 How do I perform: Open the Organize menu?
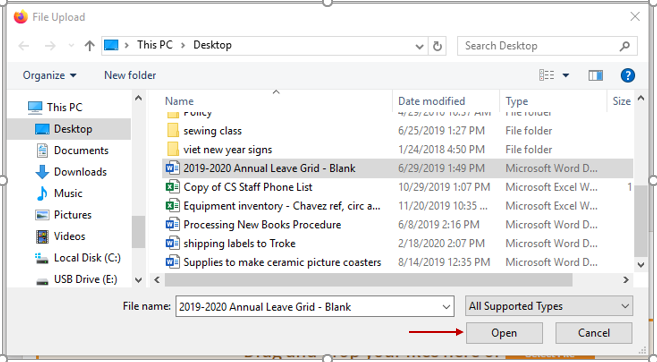click(49, 75)
